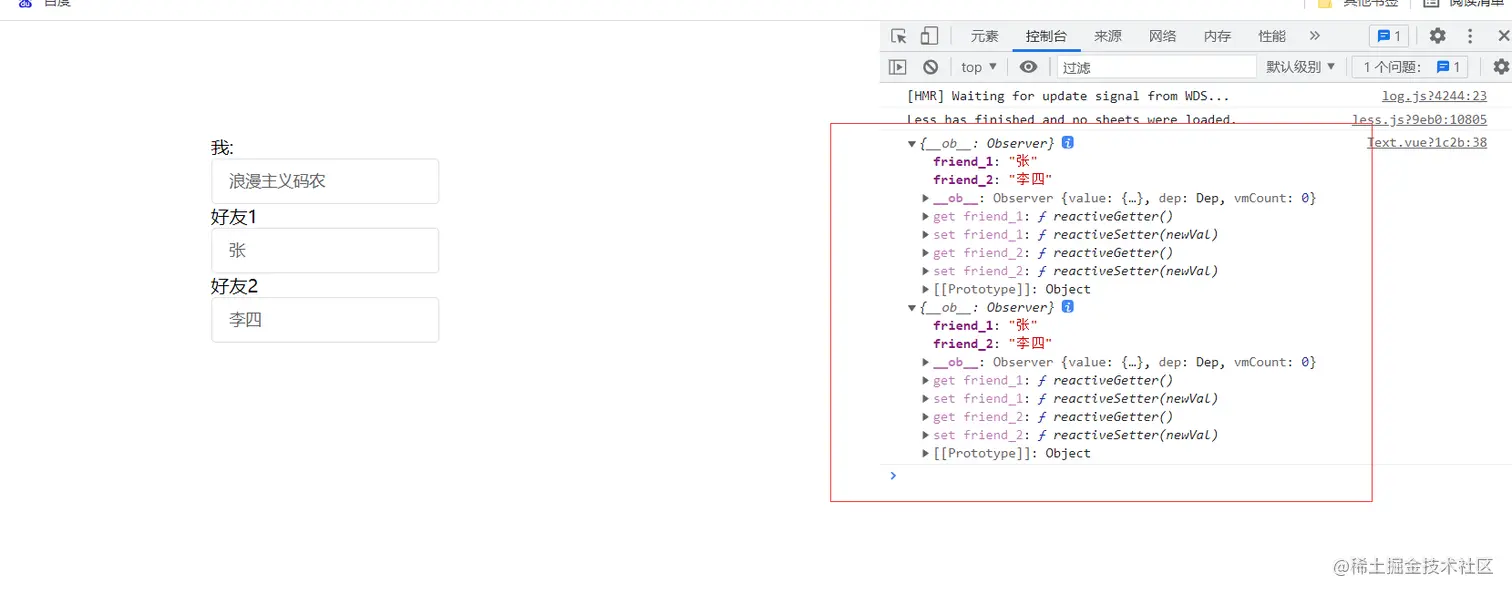Click the 1 个问题 issues button
The height and width of the screenshot is (595, 1512).
tap(1411, 67)
